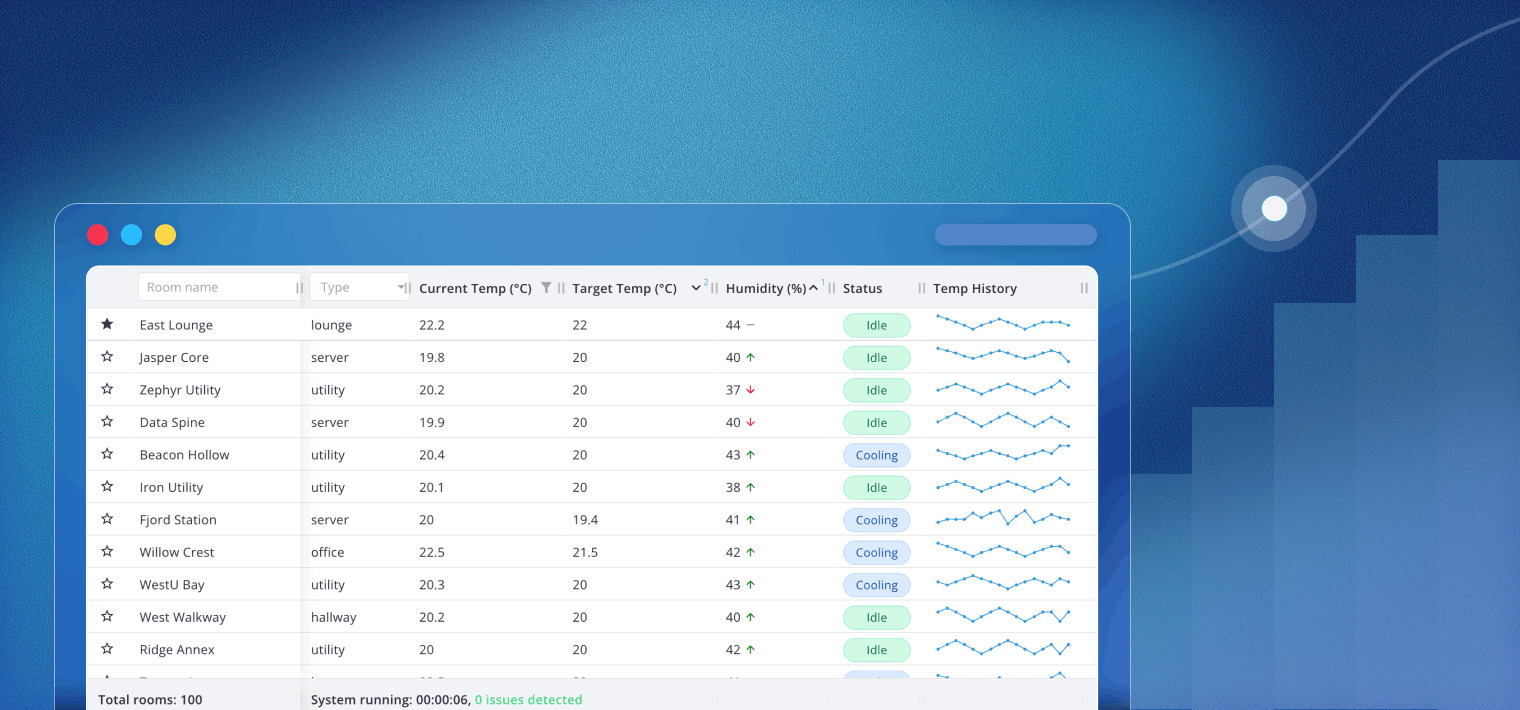Click the Idle status badge for Data Spine
This screenshot has height=710, width=1520.
(x=877, y=422)
